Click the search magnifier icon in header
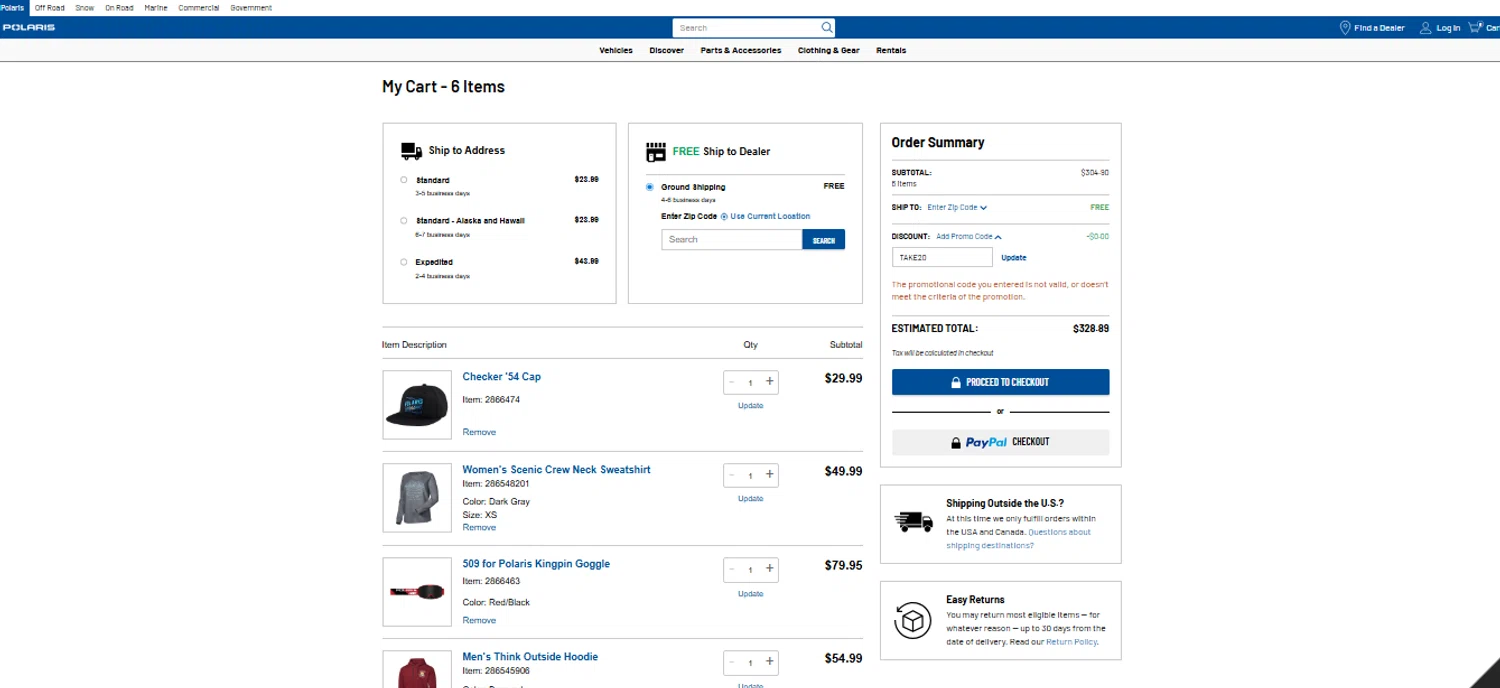Image resolution: width=1500 pixels, height=688 pixels. (826, 28)
